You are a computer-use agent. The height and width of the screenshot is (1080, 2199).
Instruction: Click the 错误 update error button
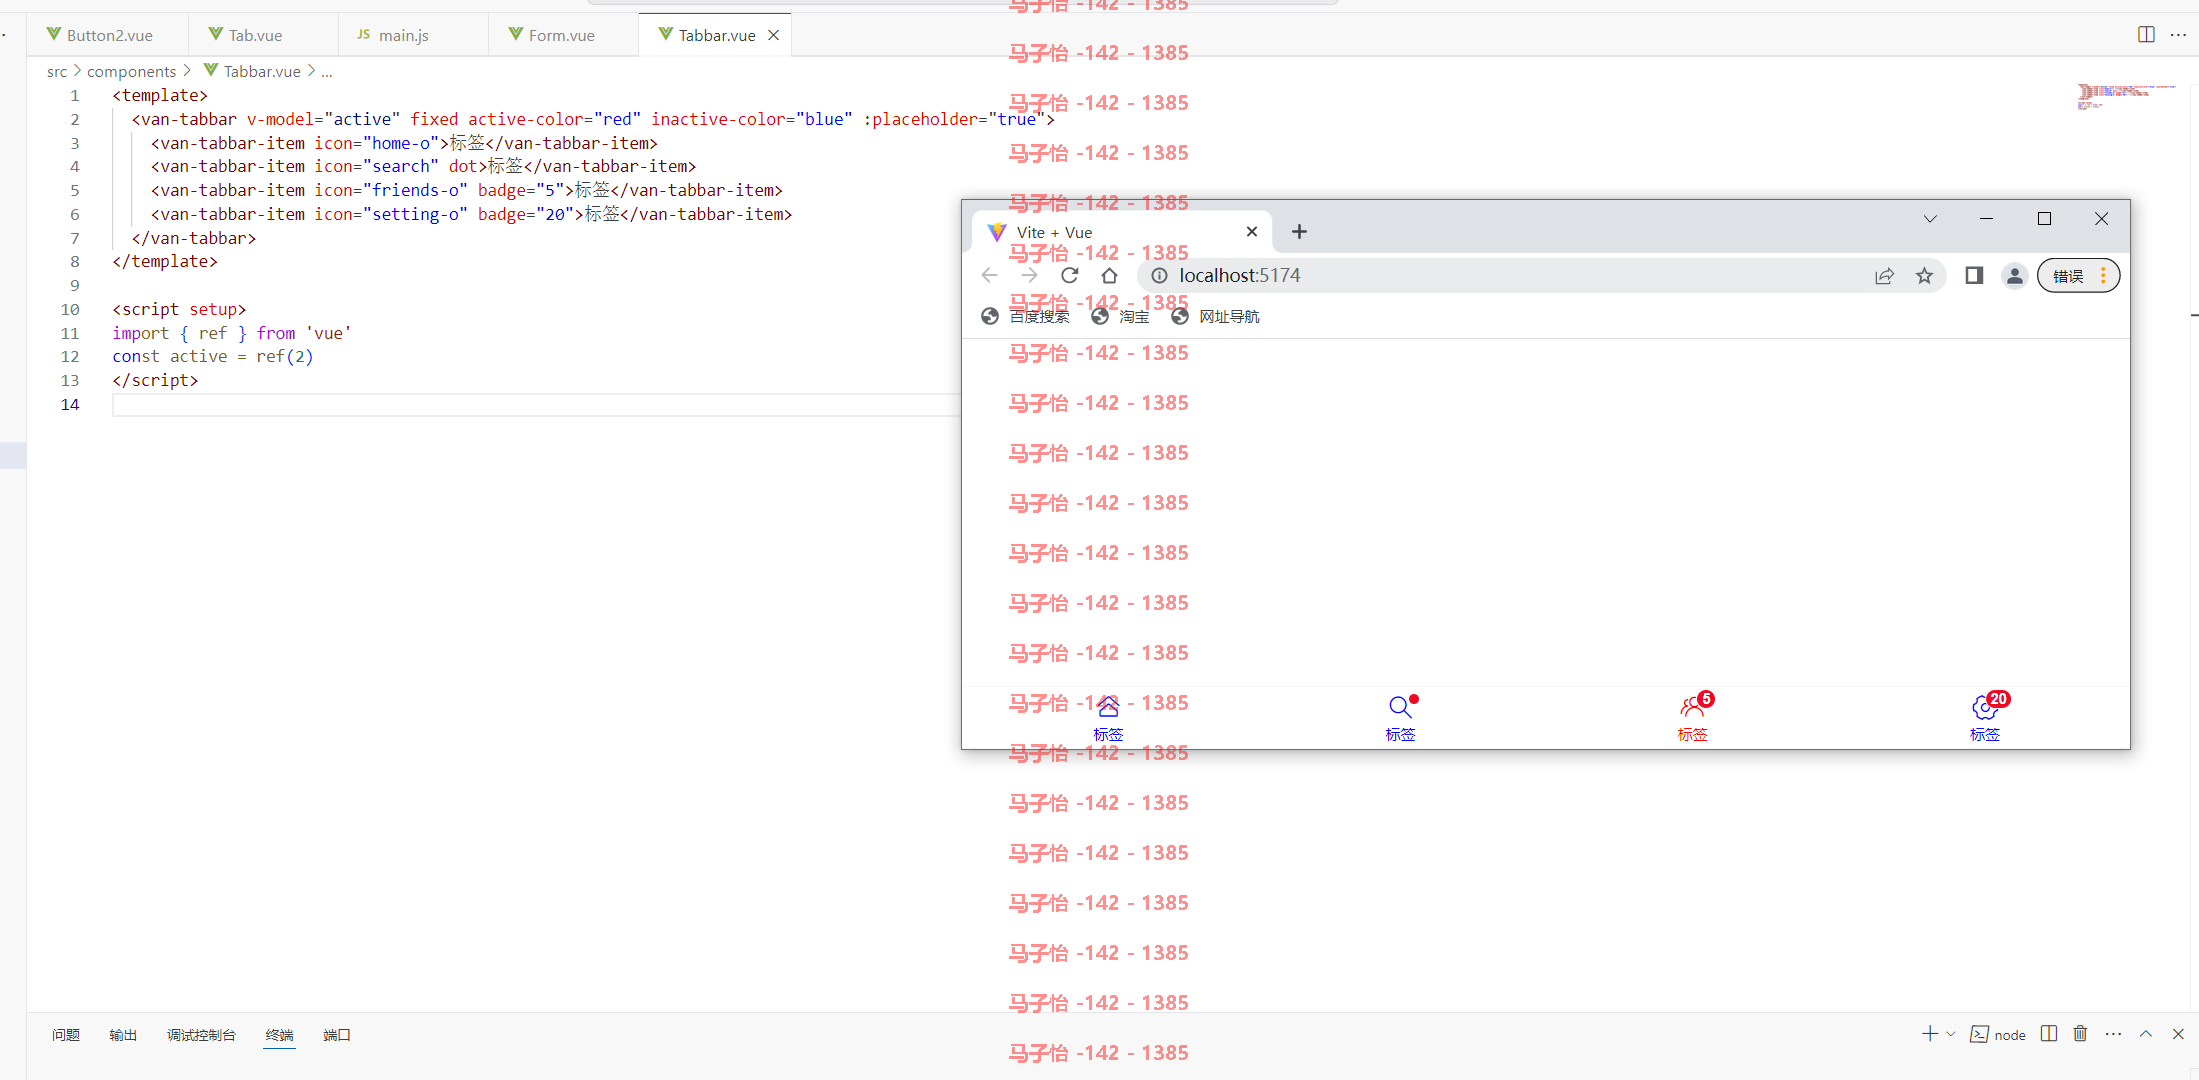2078,276
